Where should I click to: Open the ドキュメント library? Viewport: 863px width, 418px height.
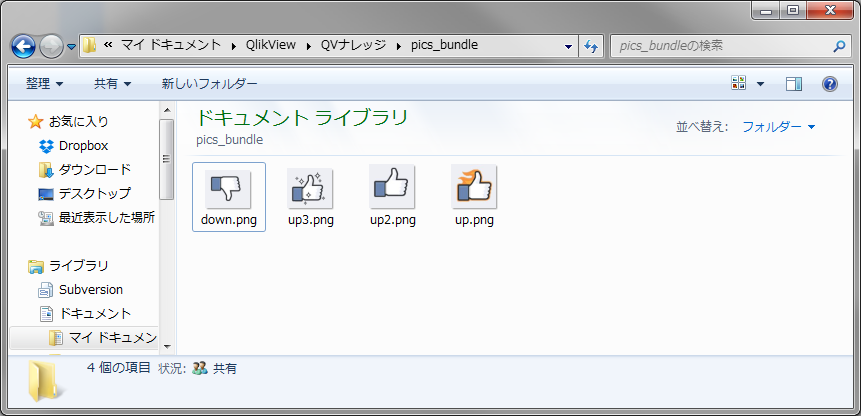click(x=95, y=313)
